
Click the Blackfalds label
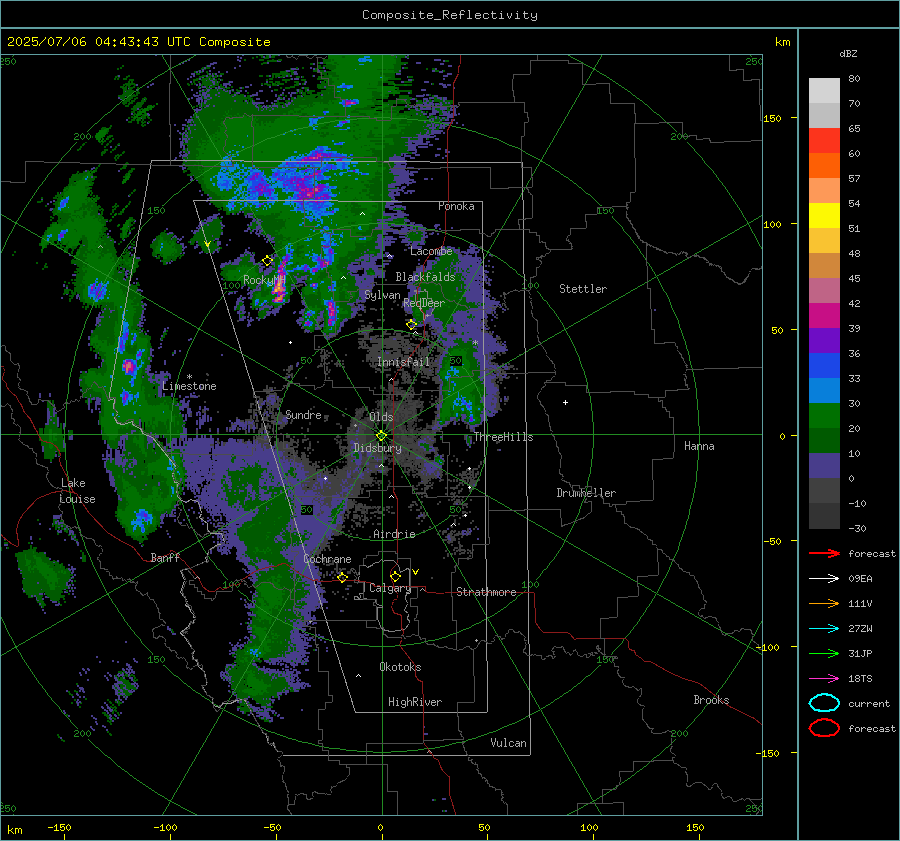coord(425,277)
